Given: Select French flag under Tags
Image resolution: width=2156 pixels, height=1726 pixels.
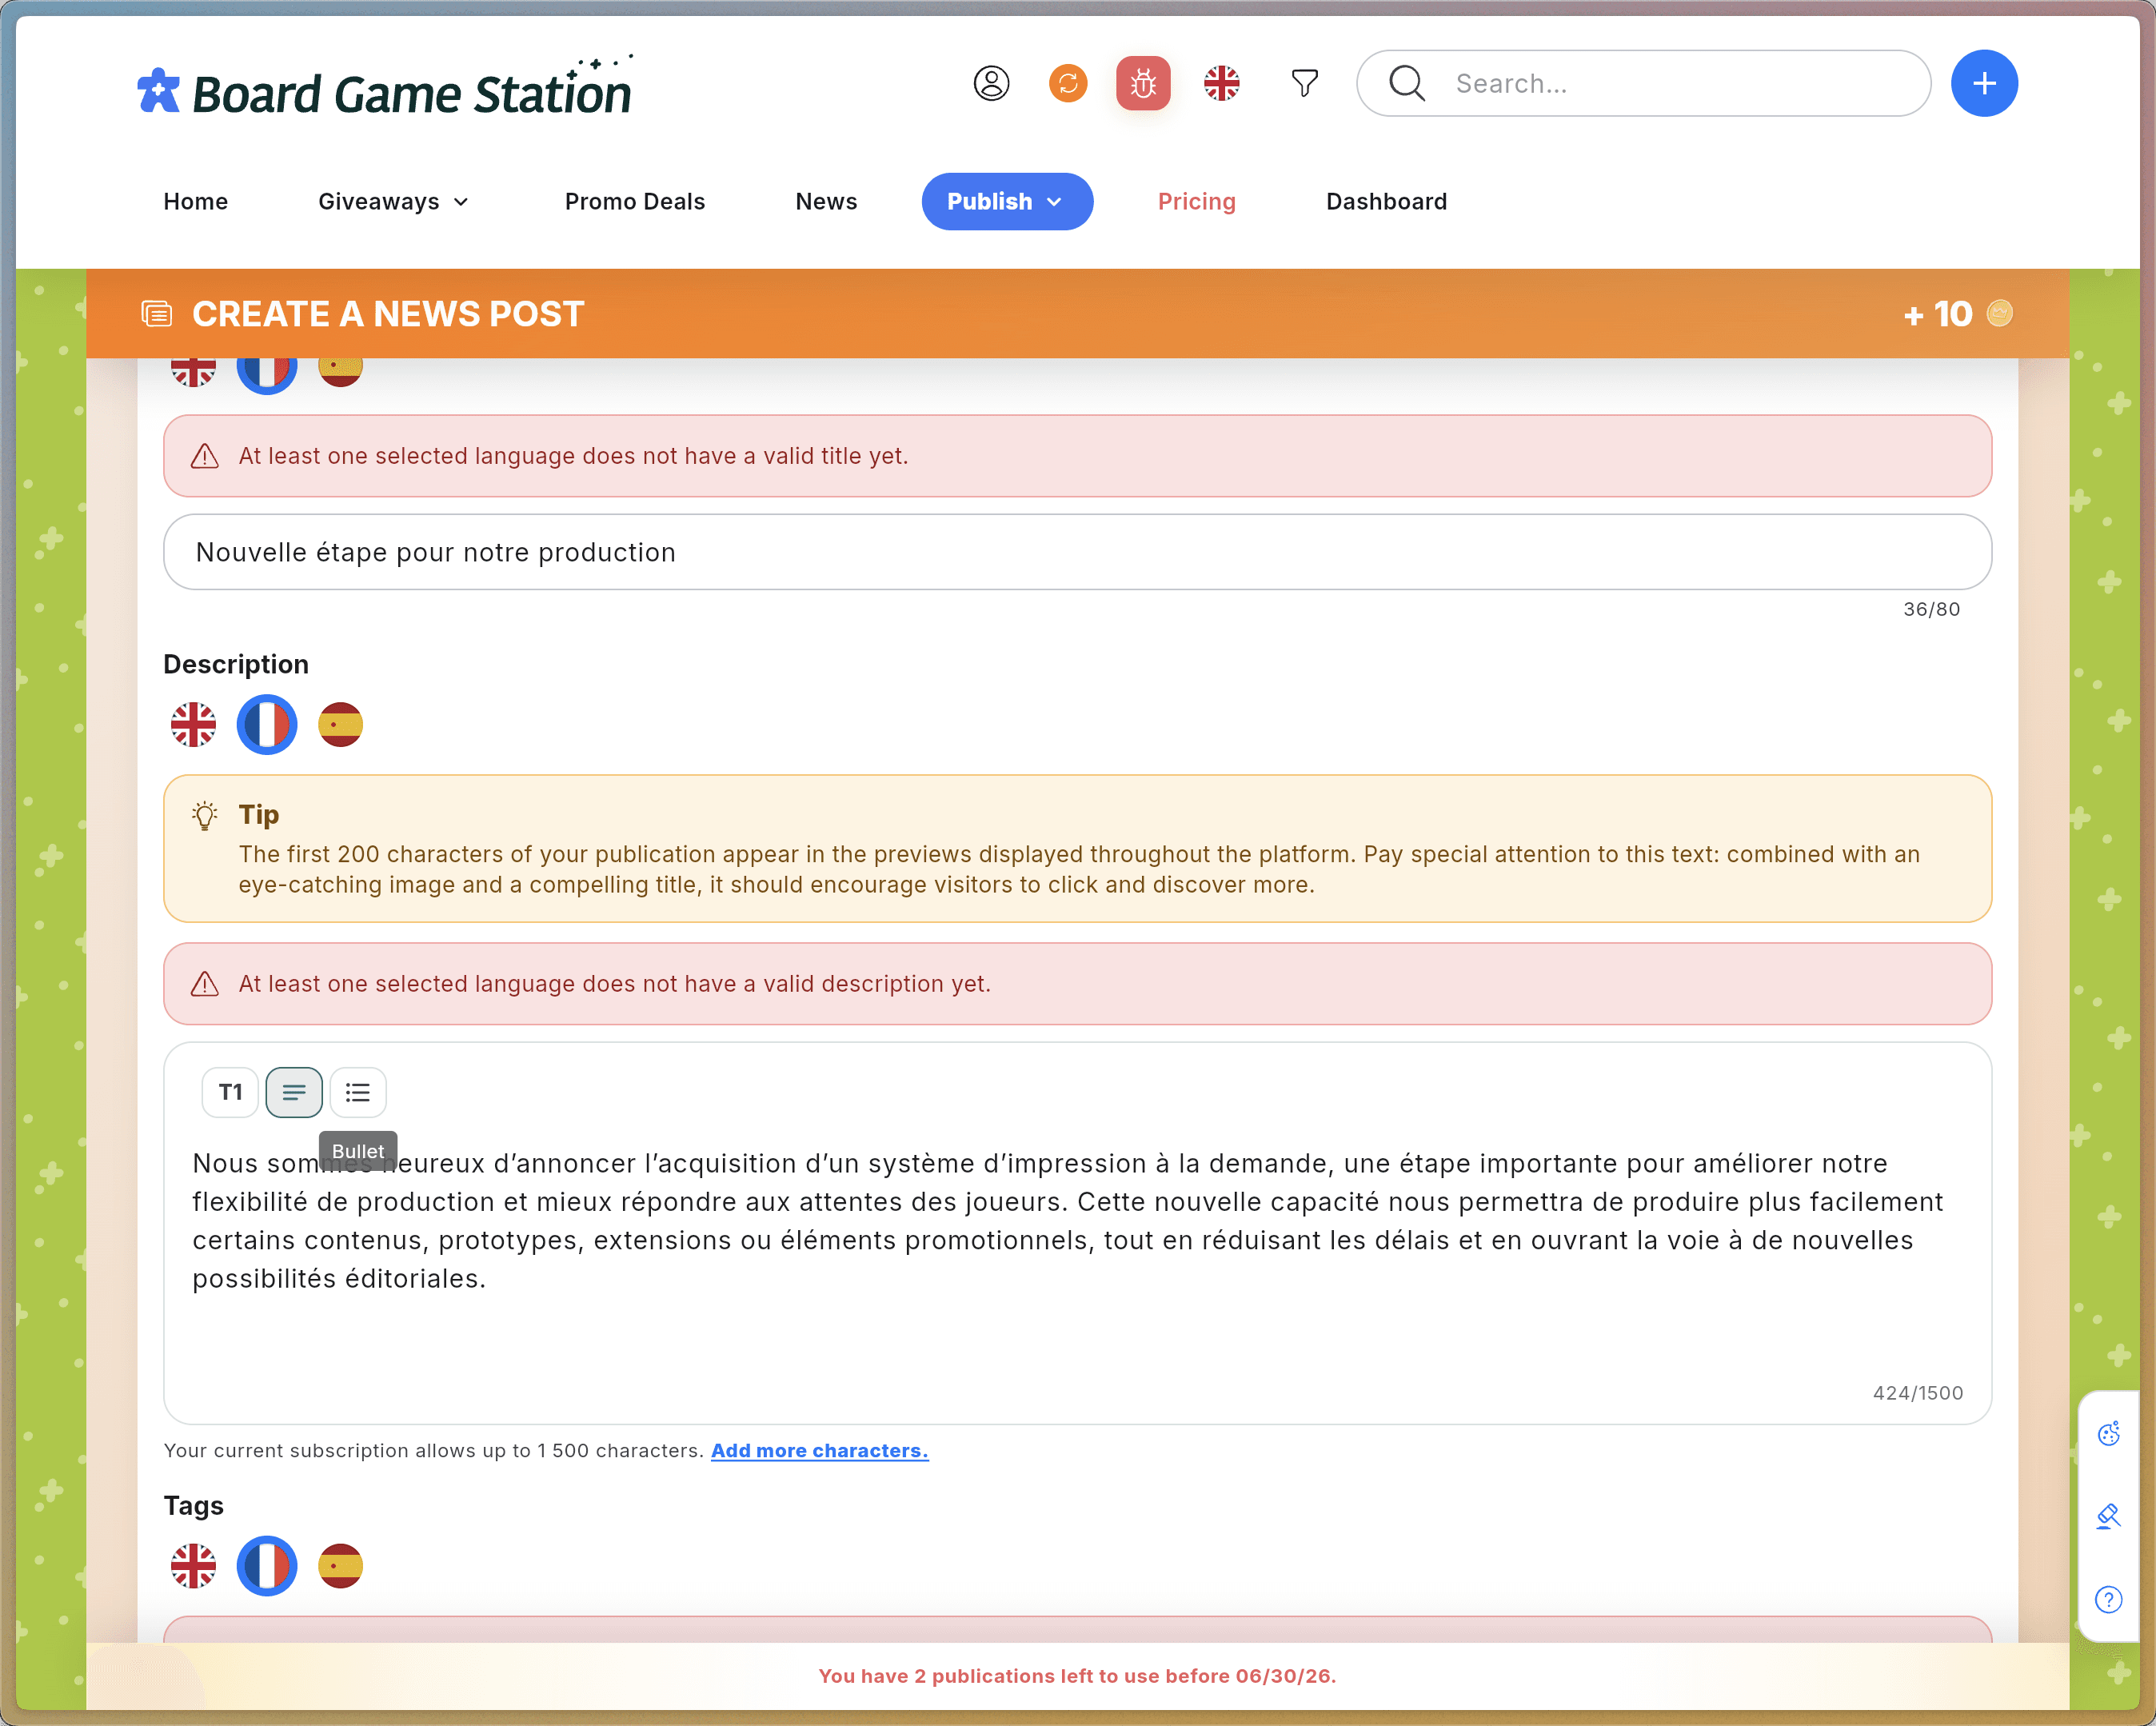Looking at the screenshot, I should 267,1565.
